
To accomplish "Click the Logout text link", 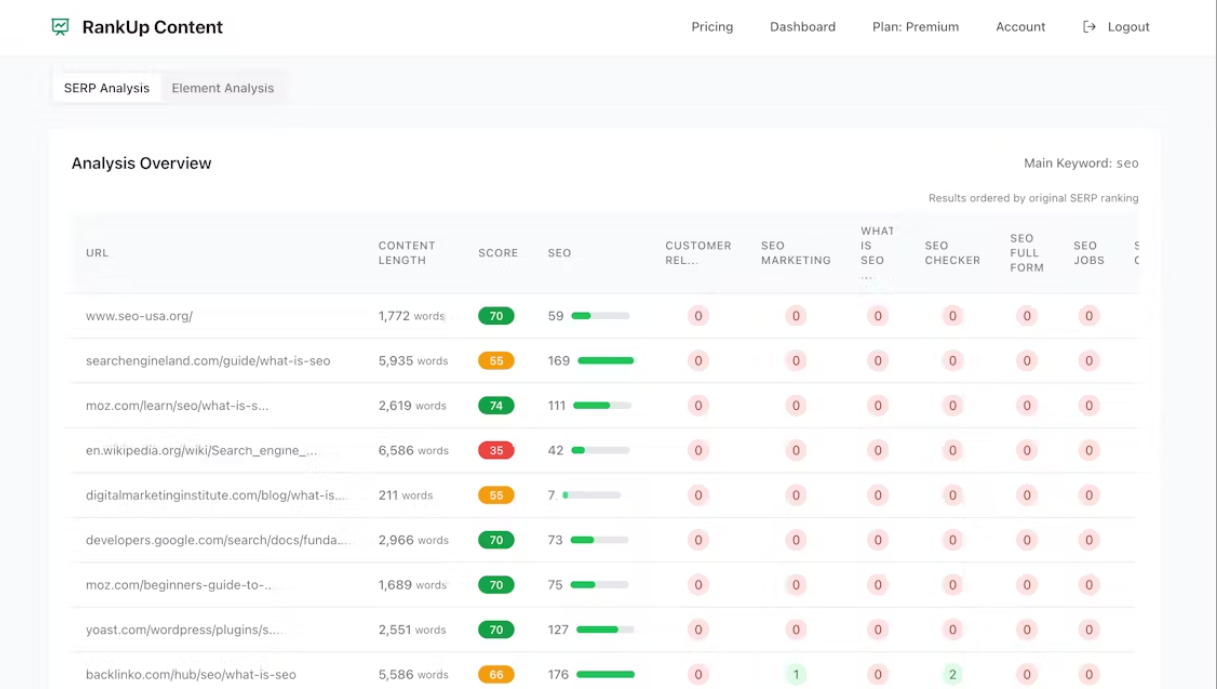I will 1128,27.
